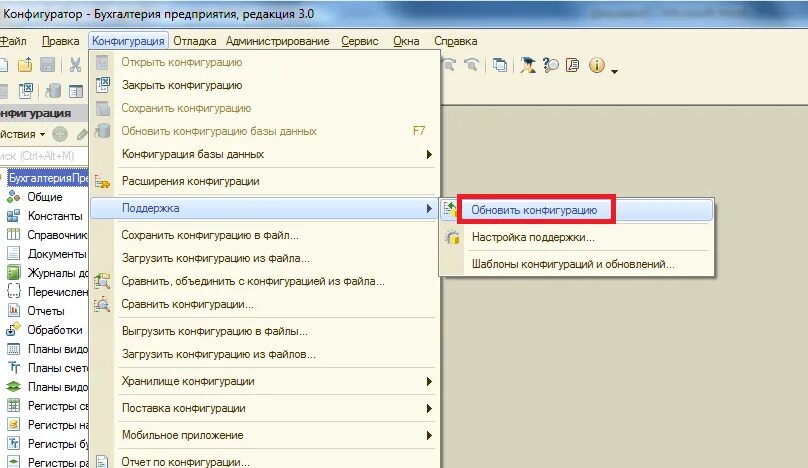Click the find previous search icon
The height and width of the screenshot is (468, 808).
point(472,65)
